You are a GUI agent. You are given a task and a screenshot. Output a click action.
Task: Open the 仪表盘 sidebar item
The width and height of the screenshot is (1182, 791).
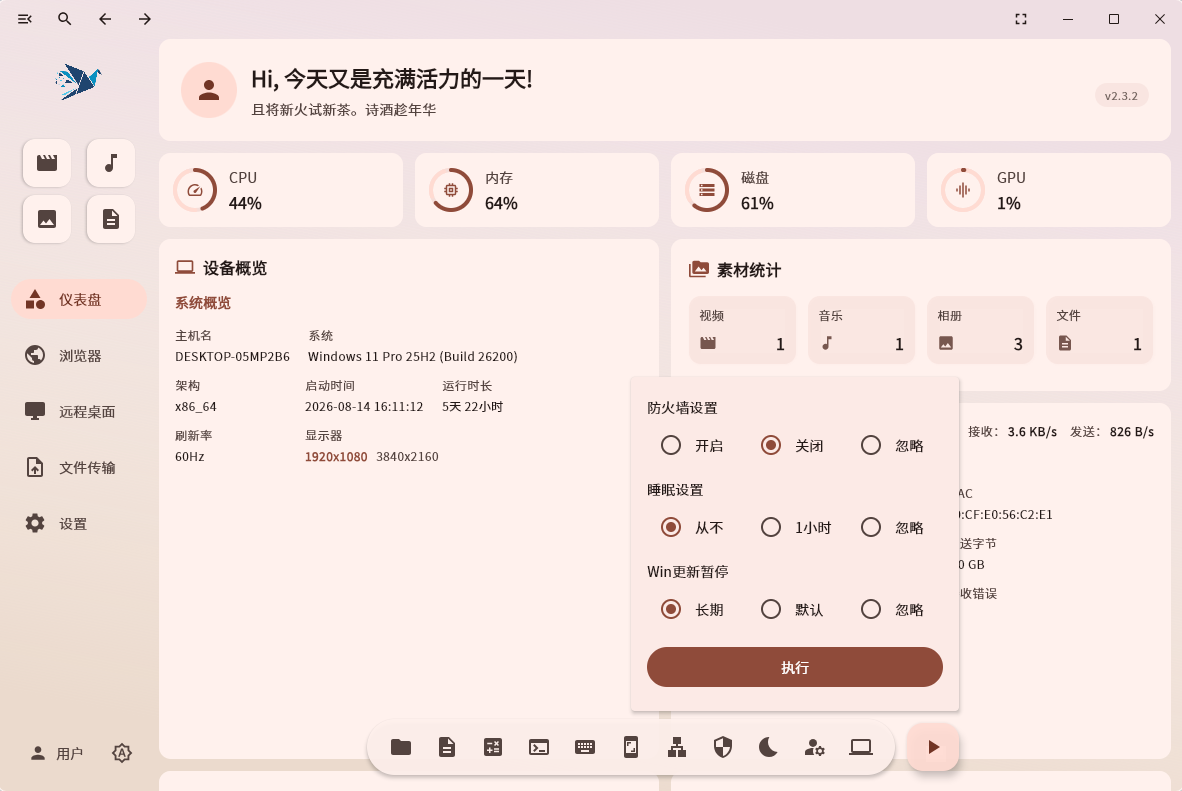(78, 299)
